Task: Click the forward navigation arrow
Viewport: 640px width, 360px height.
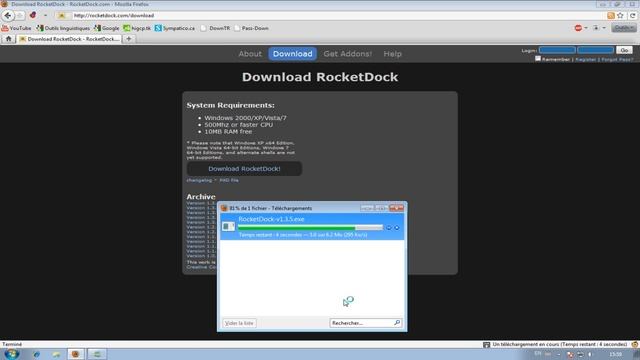Action: (x=20, y=16)
